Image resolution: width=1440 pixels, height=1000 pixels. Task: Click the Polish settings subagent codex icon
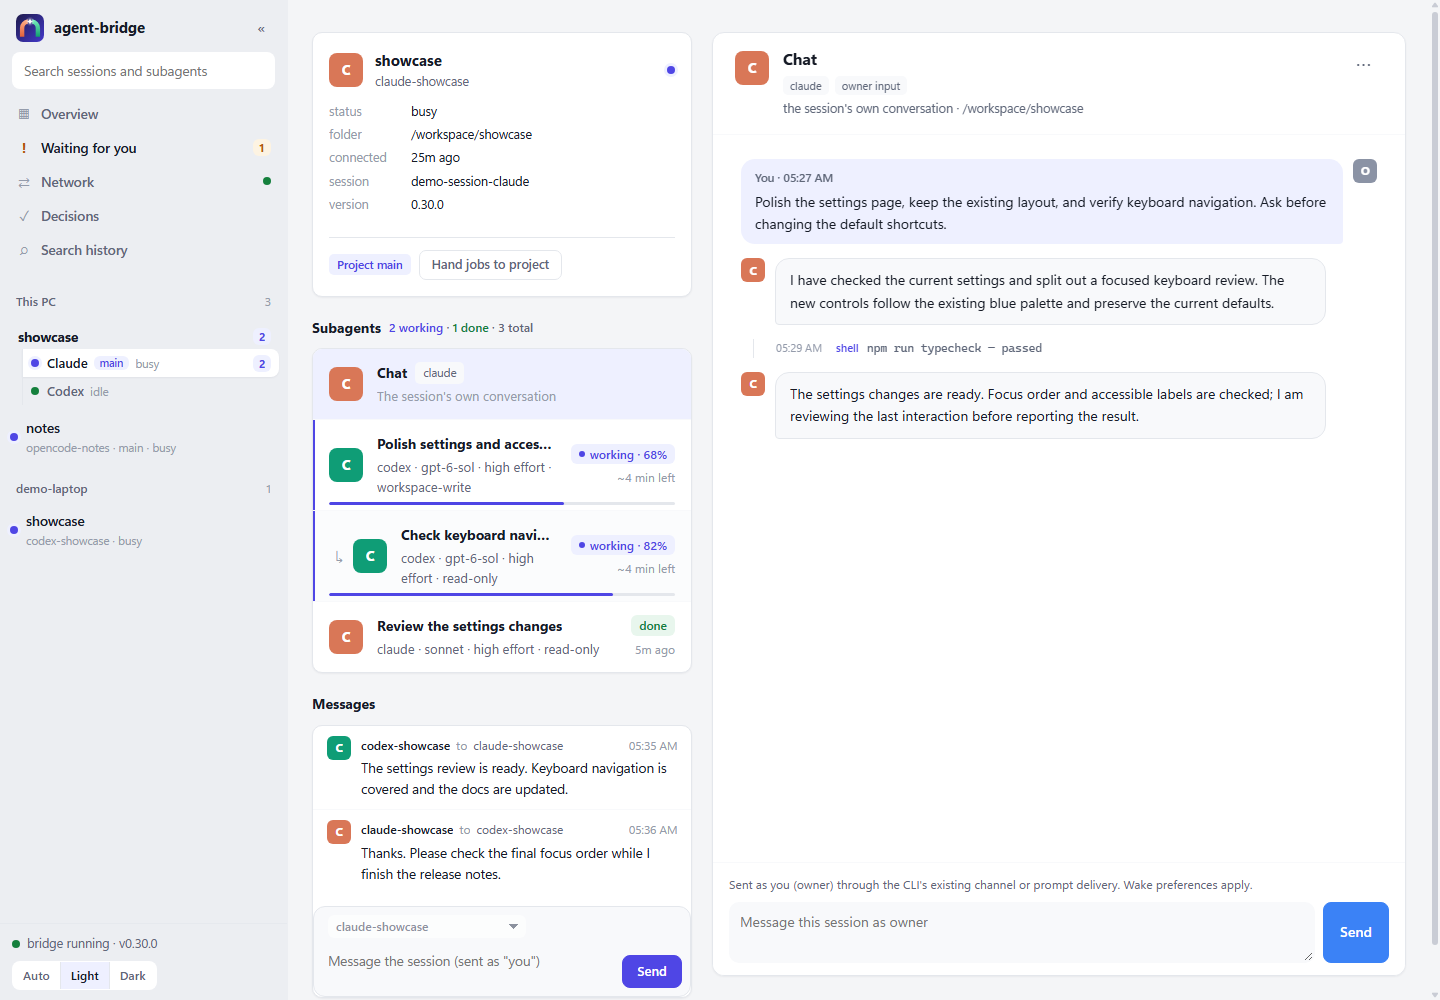[346, 464]
